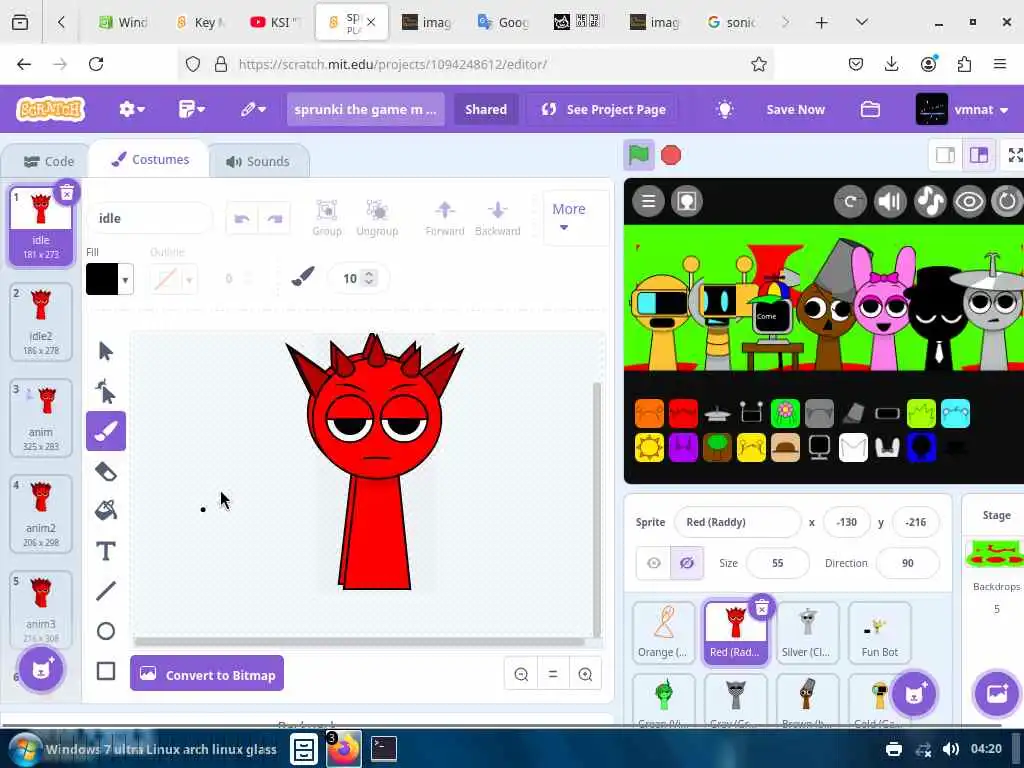
Task: Set sprite to shown (eye icon)
Action: pyautogui.click(x=654, y=563)
